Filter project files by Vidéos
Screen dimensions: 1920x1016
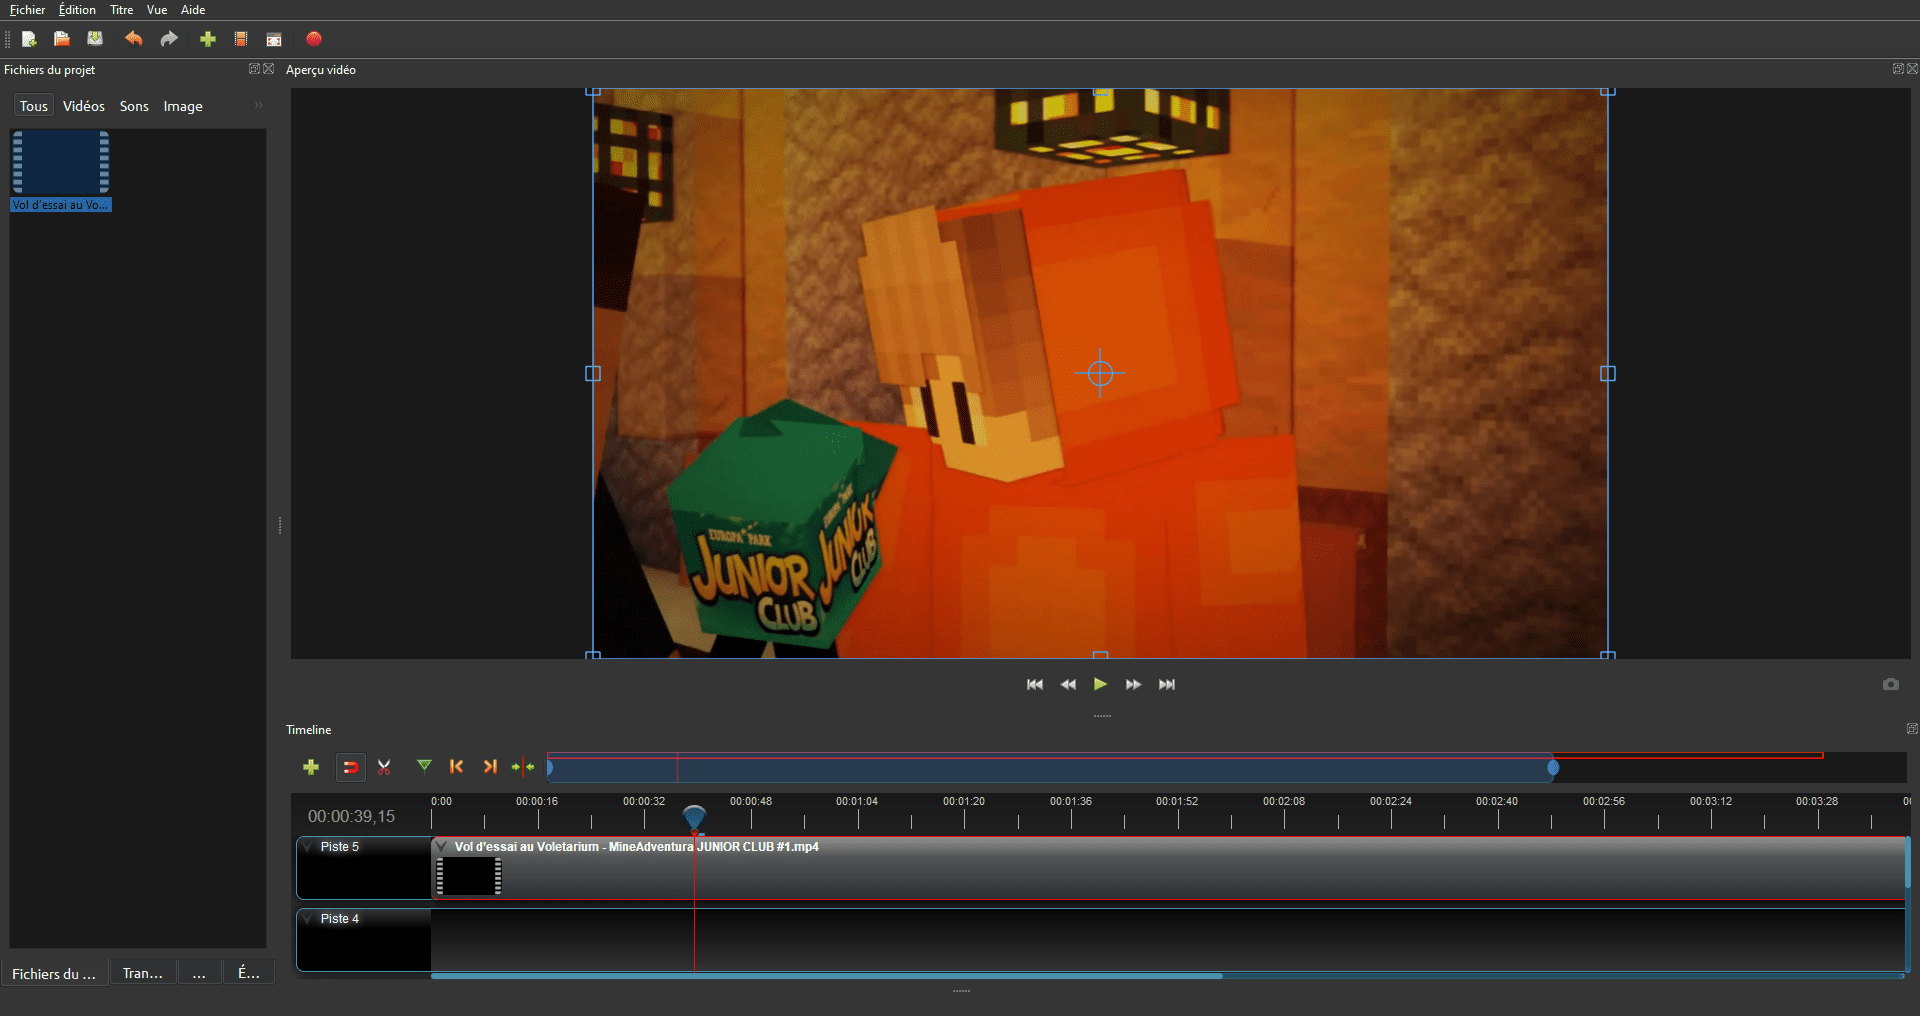[x=84, y=106]
